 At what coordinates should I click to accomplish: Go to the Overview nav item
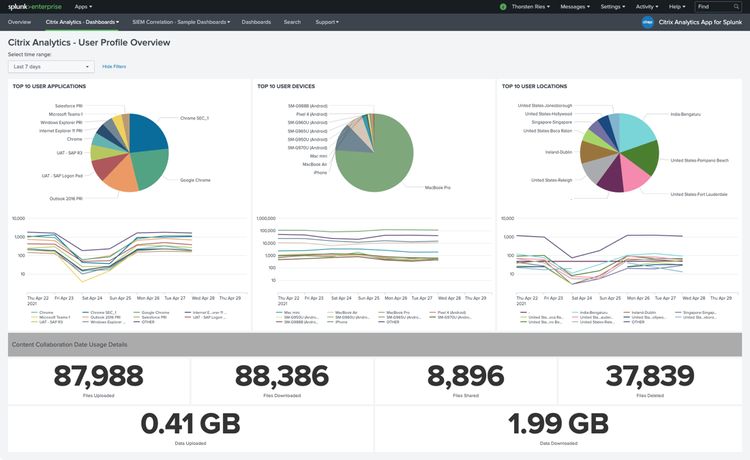point(19,22)
